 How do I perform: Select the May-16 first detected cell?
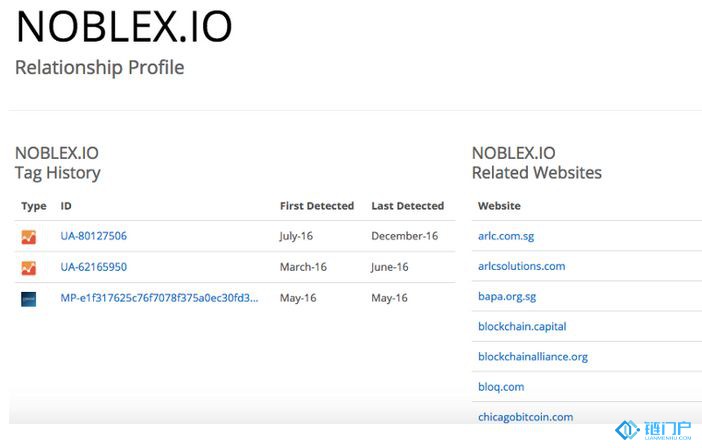coord(298,298)
